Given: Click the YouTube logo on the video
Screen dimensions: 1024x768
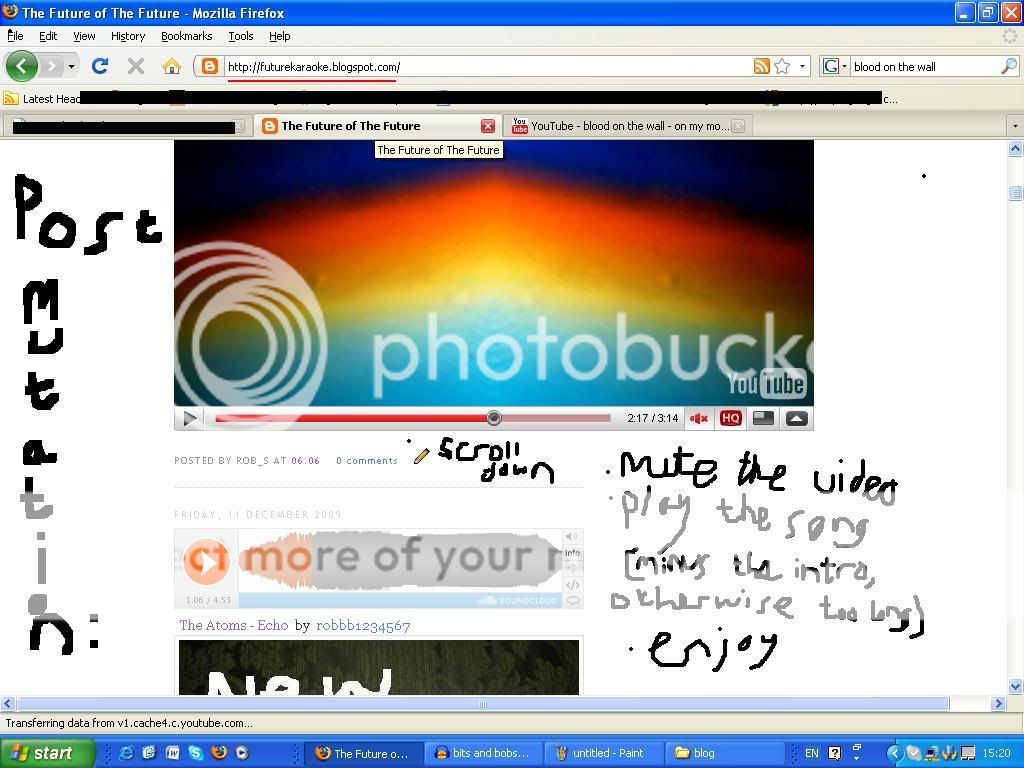Looking at the screenshot, I should tap(767, 384).
